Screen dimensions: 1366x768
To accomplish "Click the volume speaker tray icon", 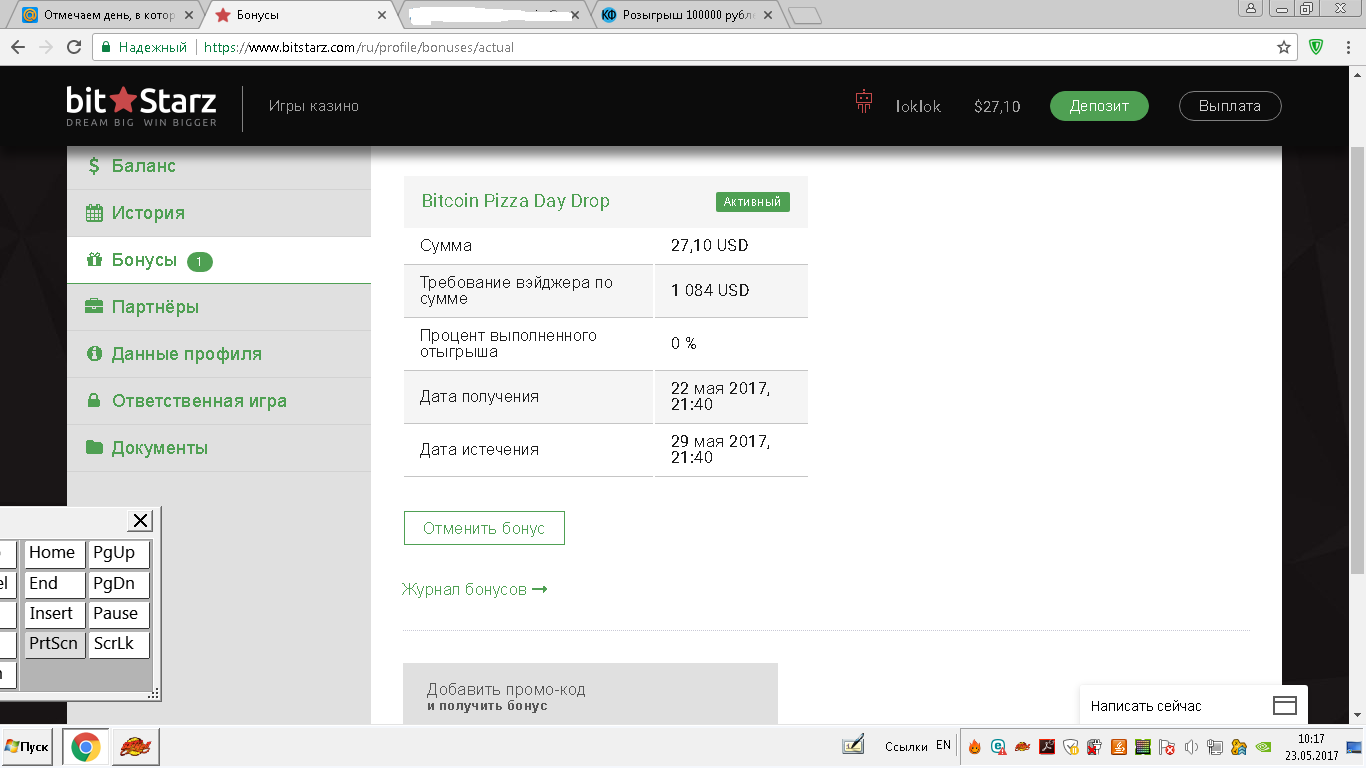I will (x=1191, y=747).
